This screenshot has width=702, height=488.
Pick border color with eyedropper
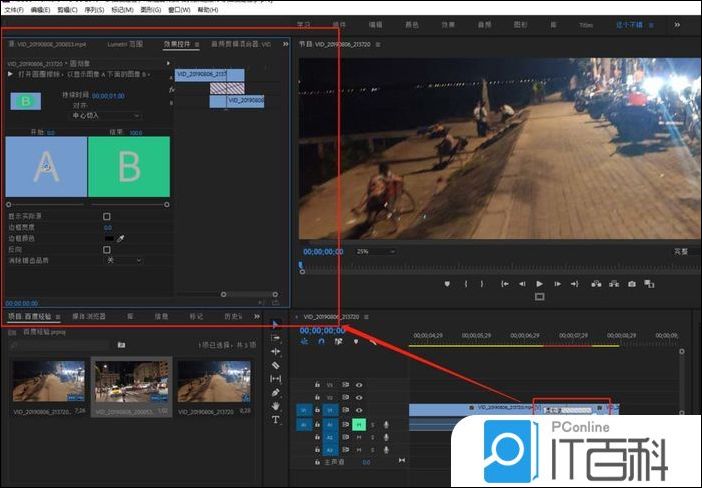click(x=120, y=239)
